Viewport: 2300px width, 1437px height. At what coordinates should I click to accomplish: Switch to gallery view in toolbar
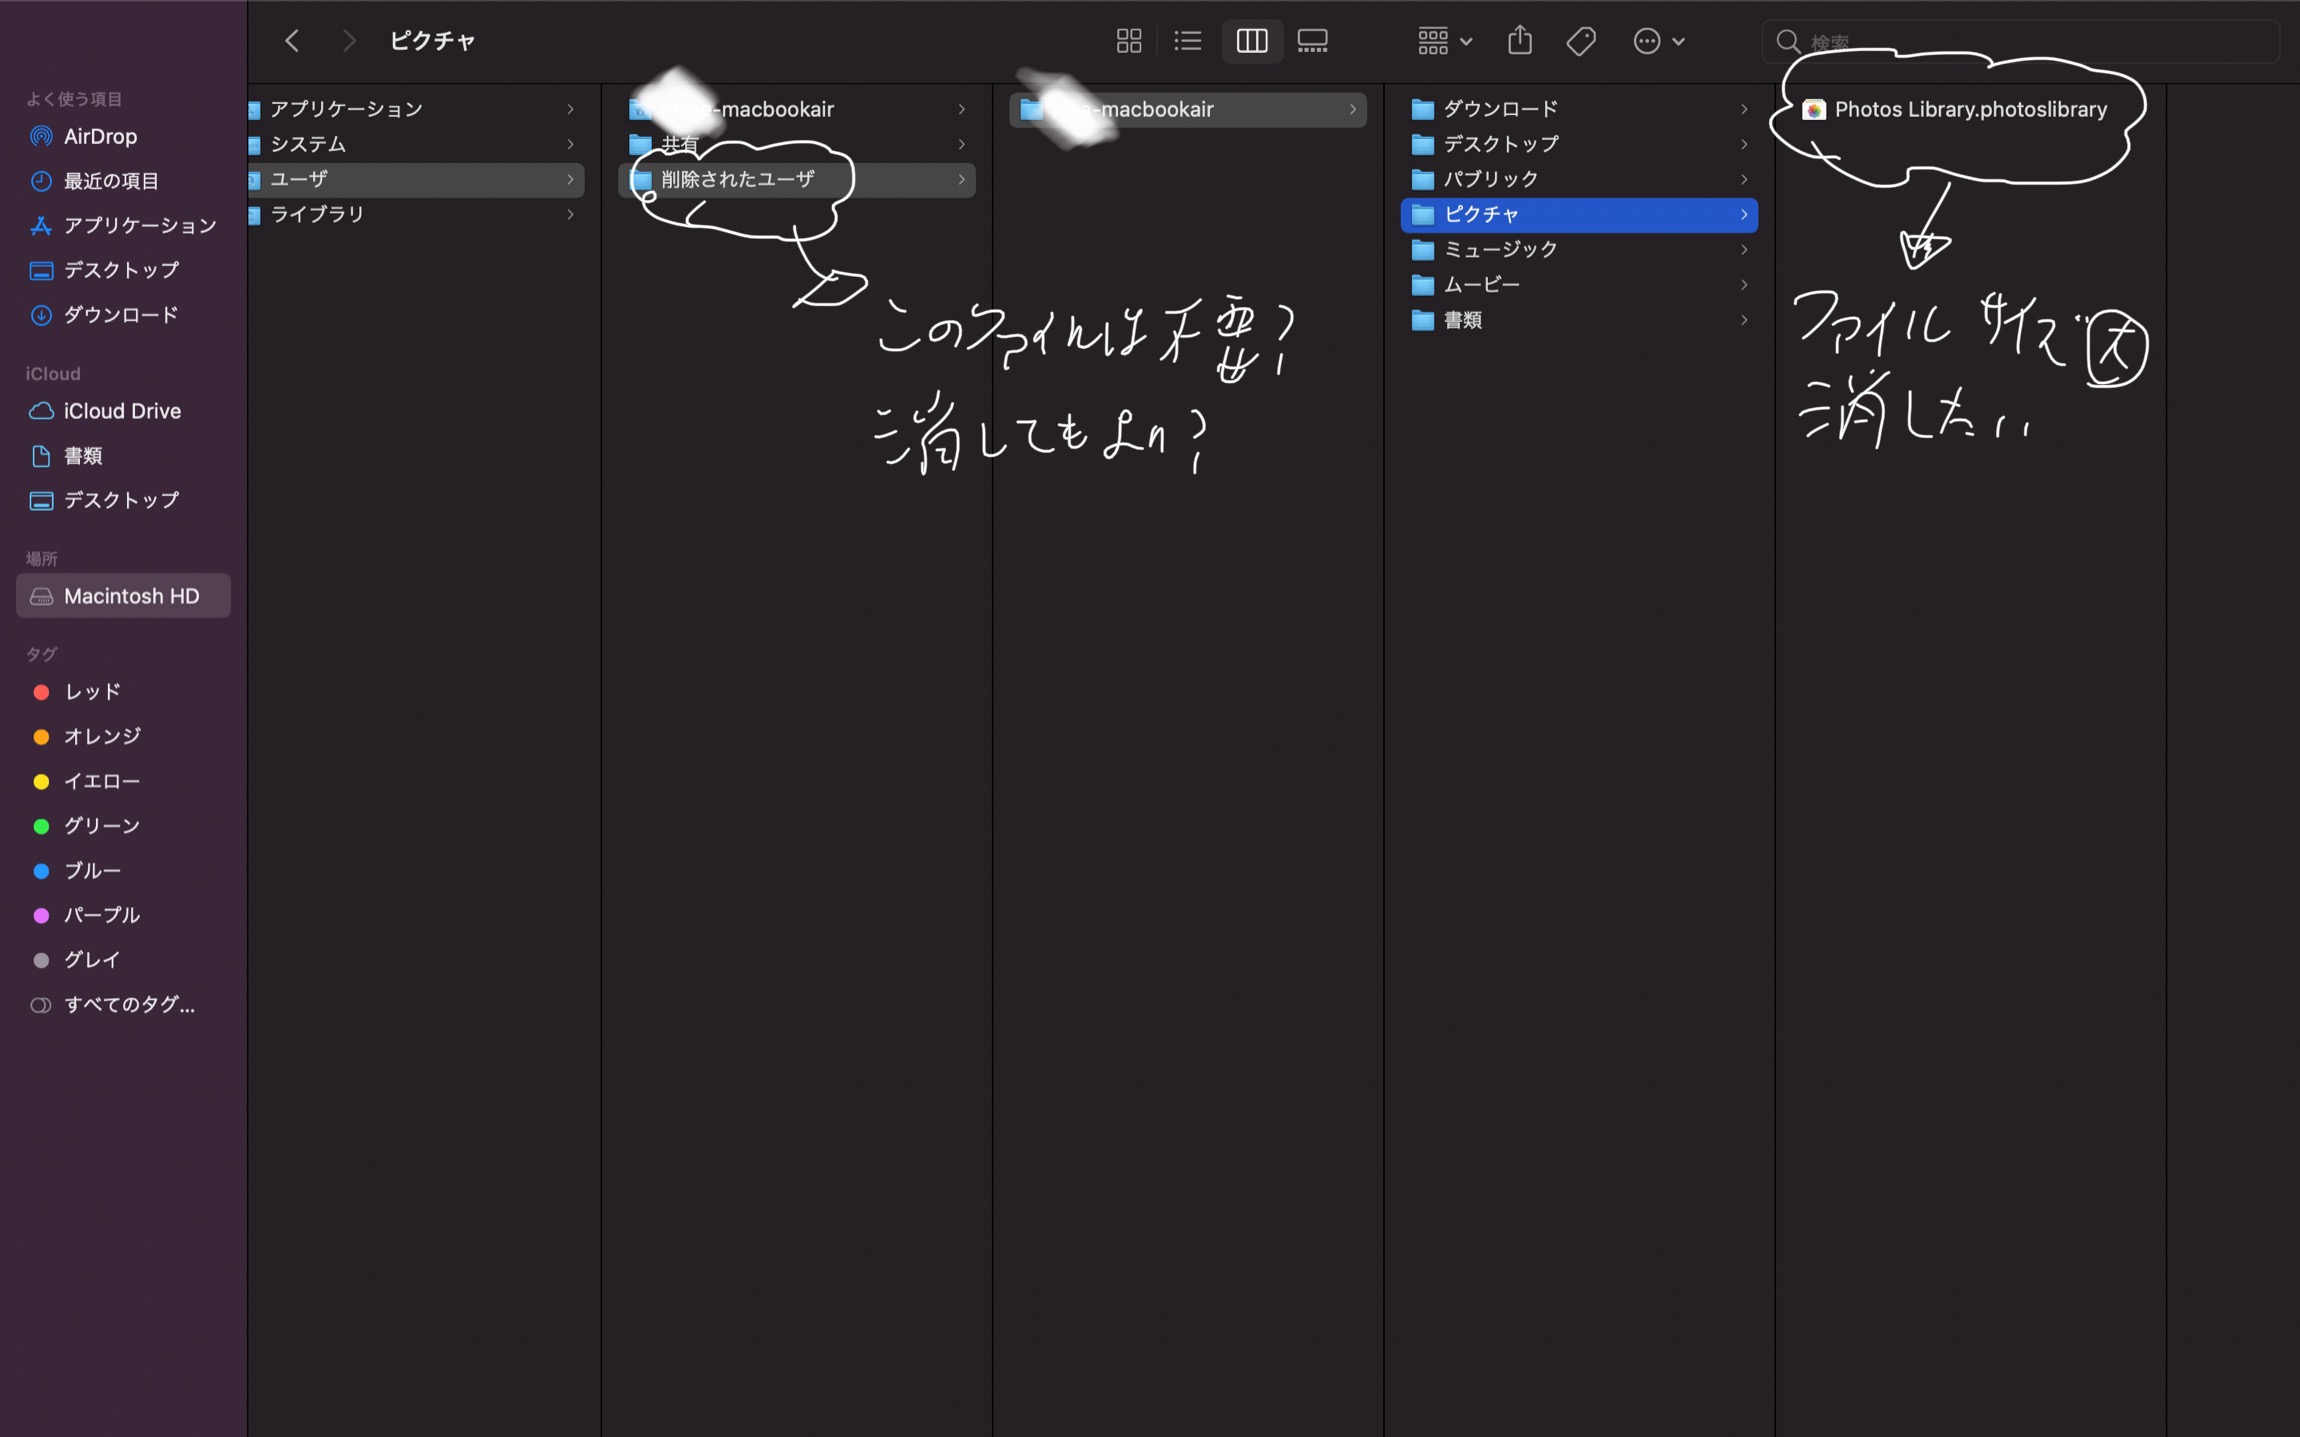1312,41
